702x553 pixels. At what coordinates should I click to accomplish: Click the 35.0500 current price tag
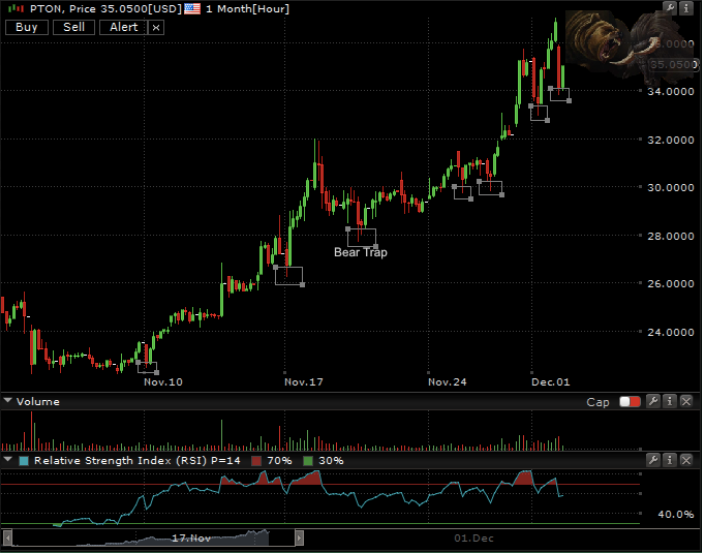tap(674, 65)
